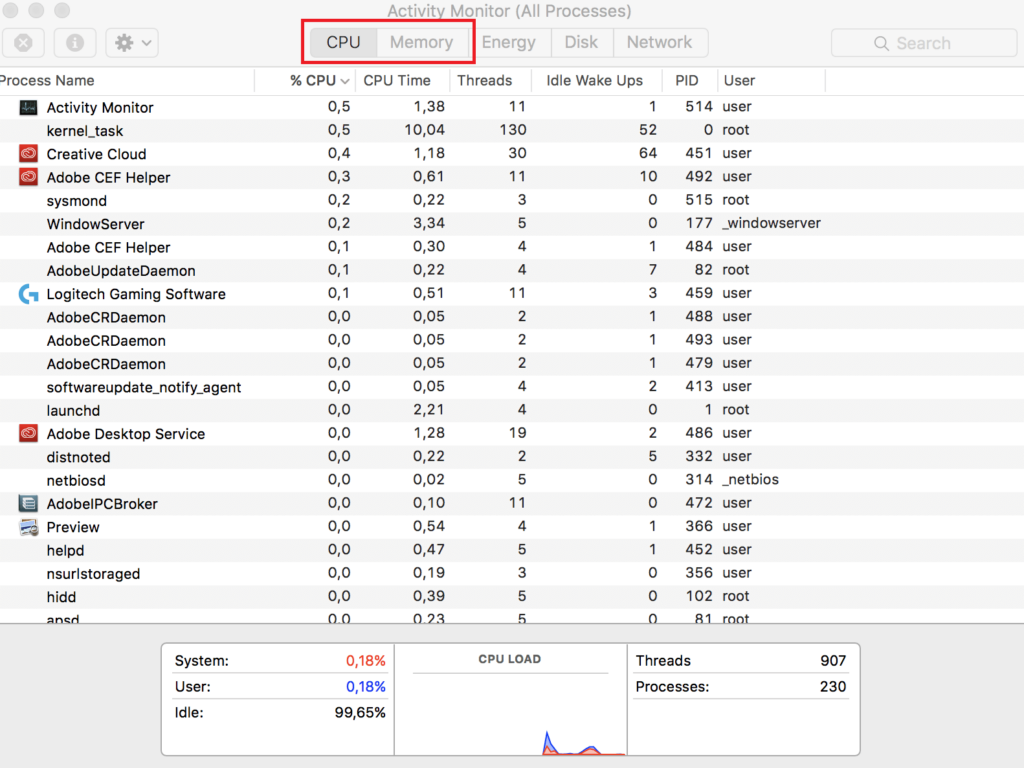Switch to the Memory tab

[x=422, y=42]
